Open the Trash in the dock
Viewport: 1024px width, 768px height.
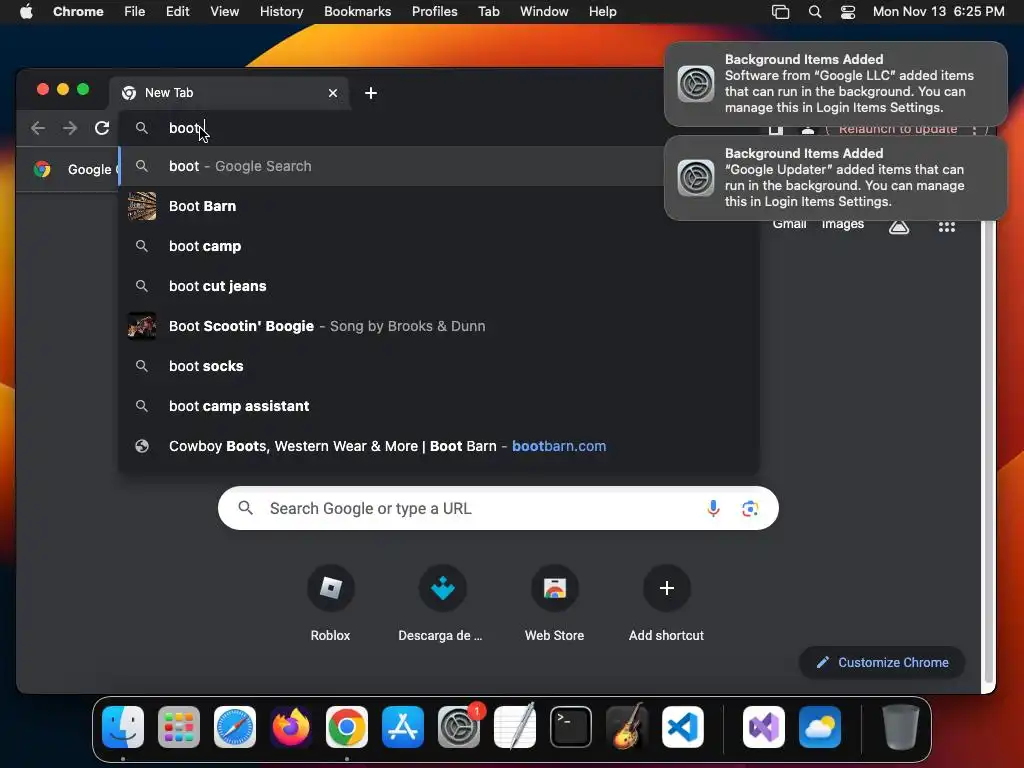[x=901, y=727]
